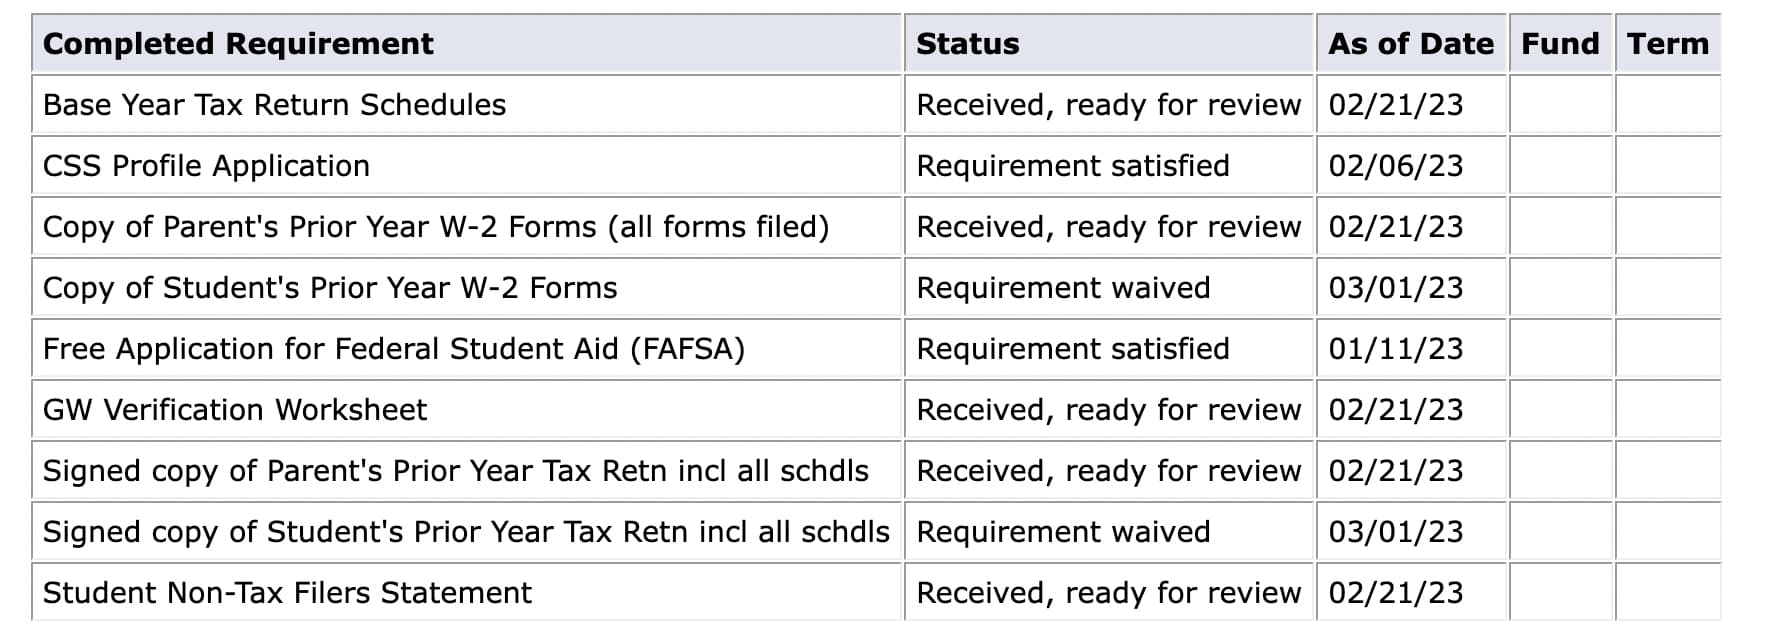Click the GW Verification Worksheet status cell
1776x634 pixels.
pos(1109,410)
